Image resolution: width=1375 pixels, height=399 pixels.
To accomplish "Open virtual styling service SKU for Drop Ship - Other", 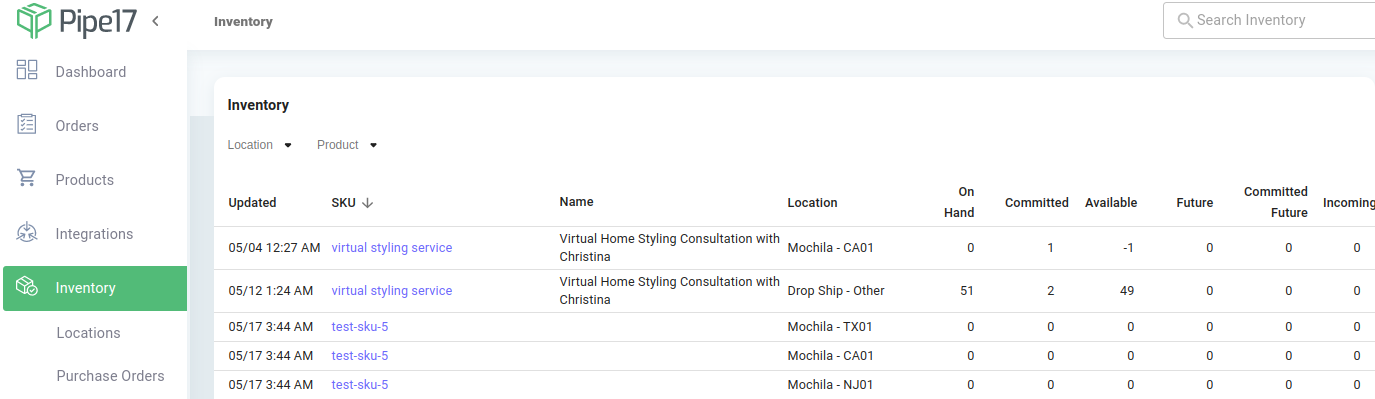I will [x=392, y=291].
